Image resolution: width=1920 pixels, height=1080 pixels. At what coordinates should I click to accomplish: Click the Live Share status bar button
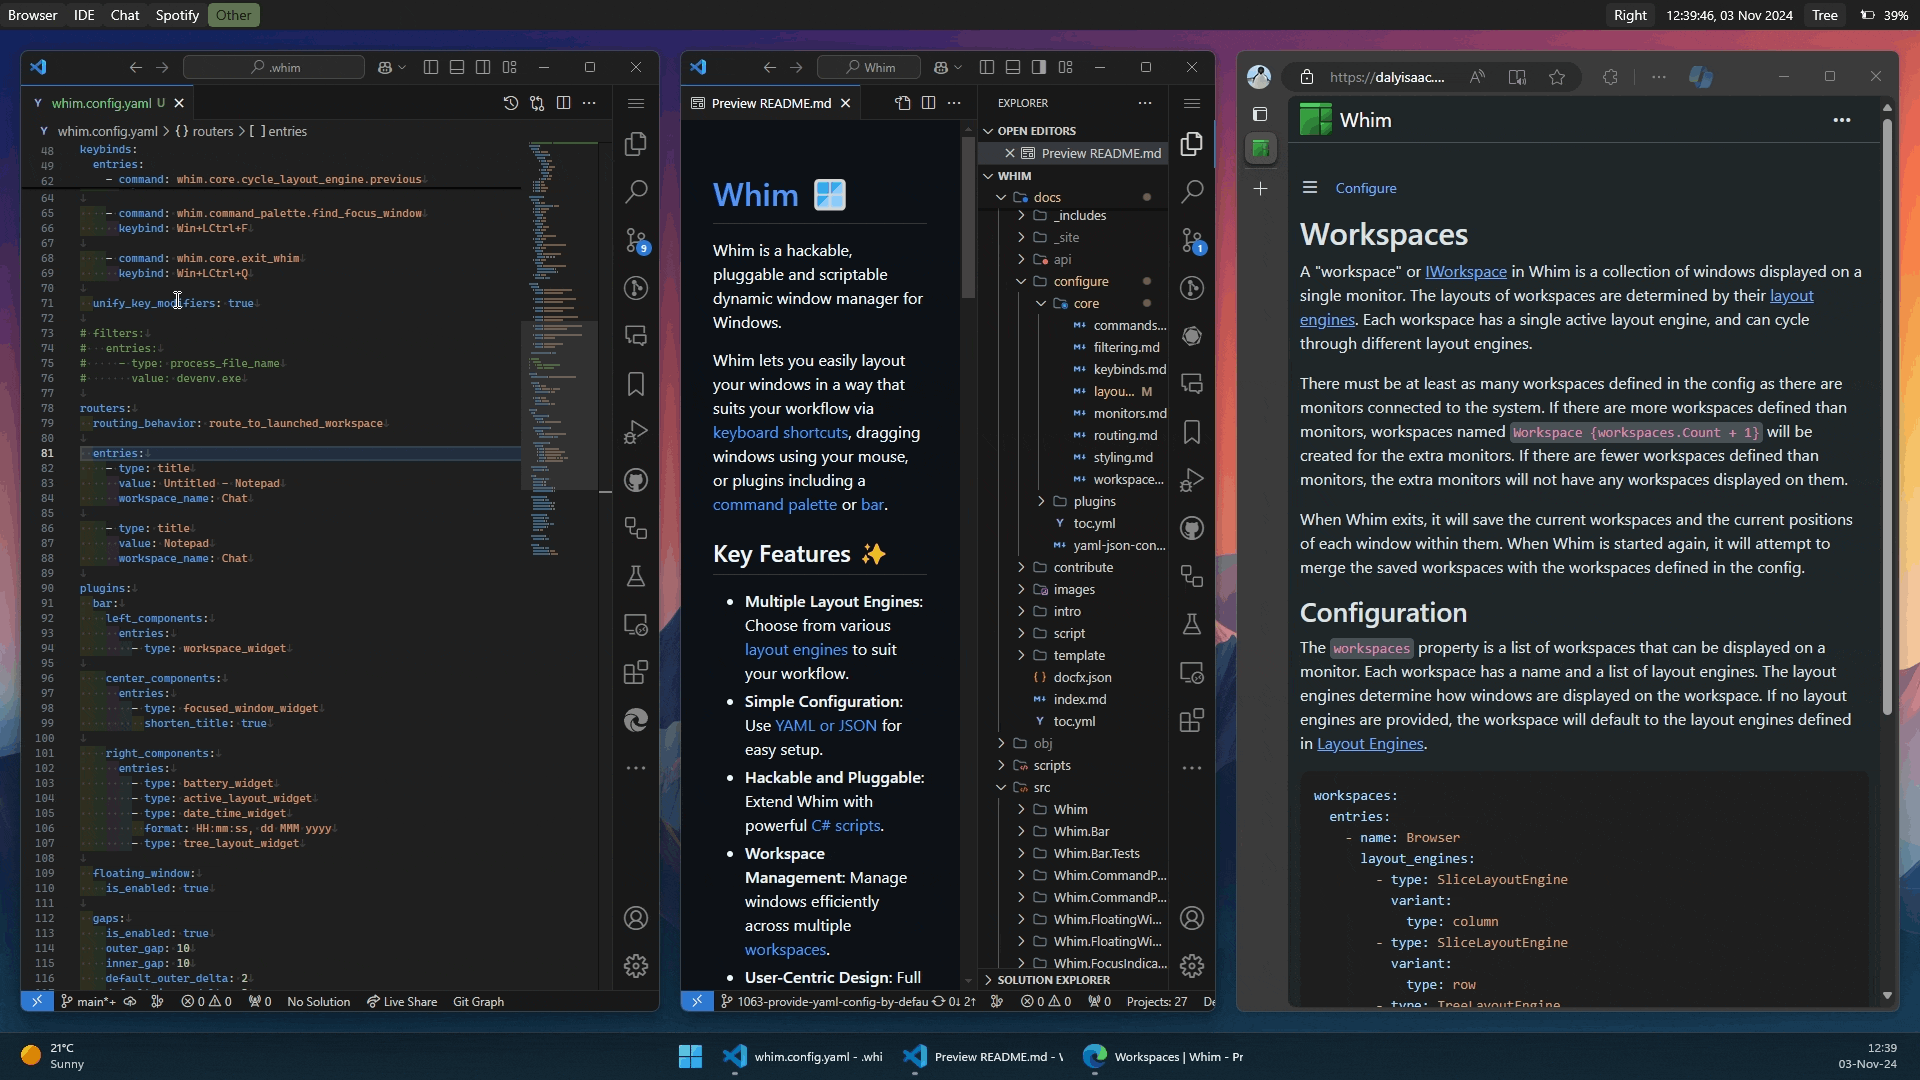(401, 1001)
